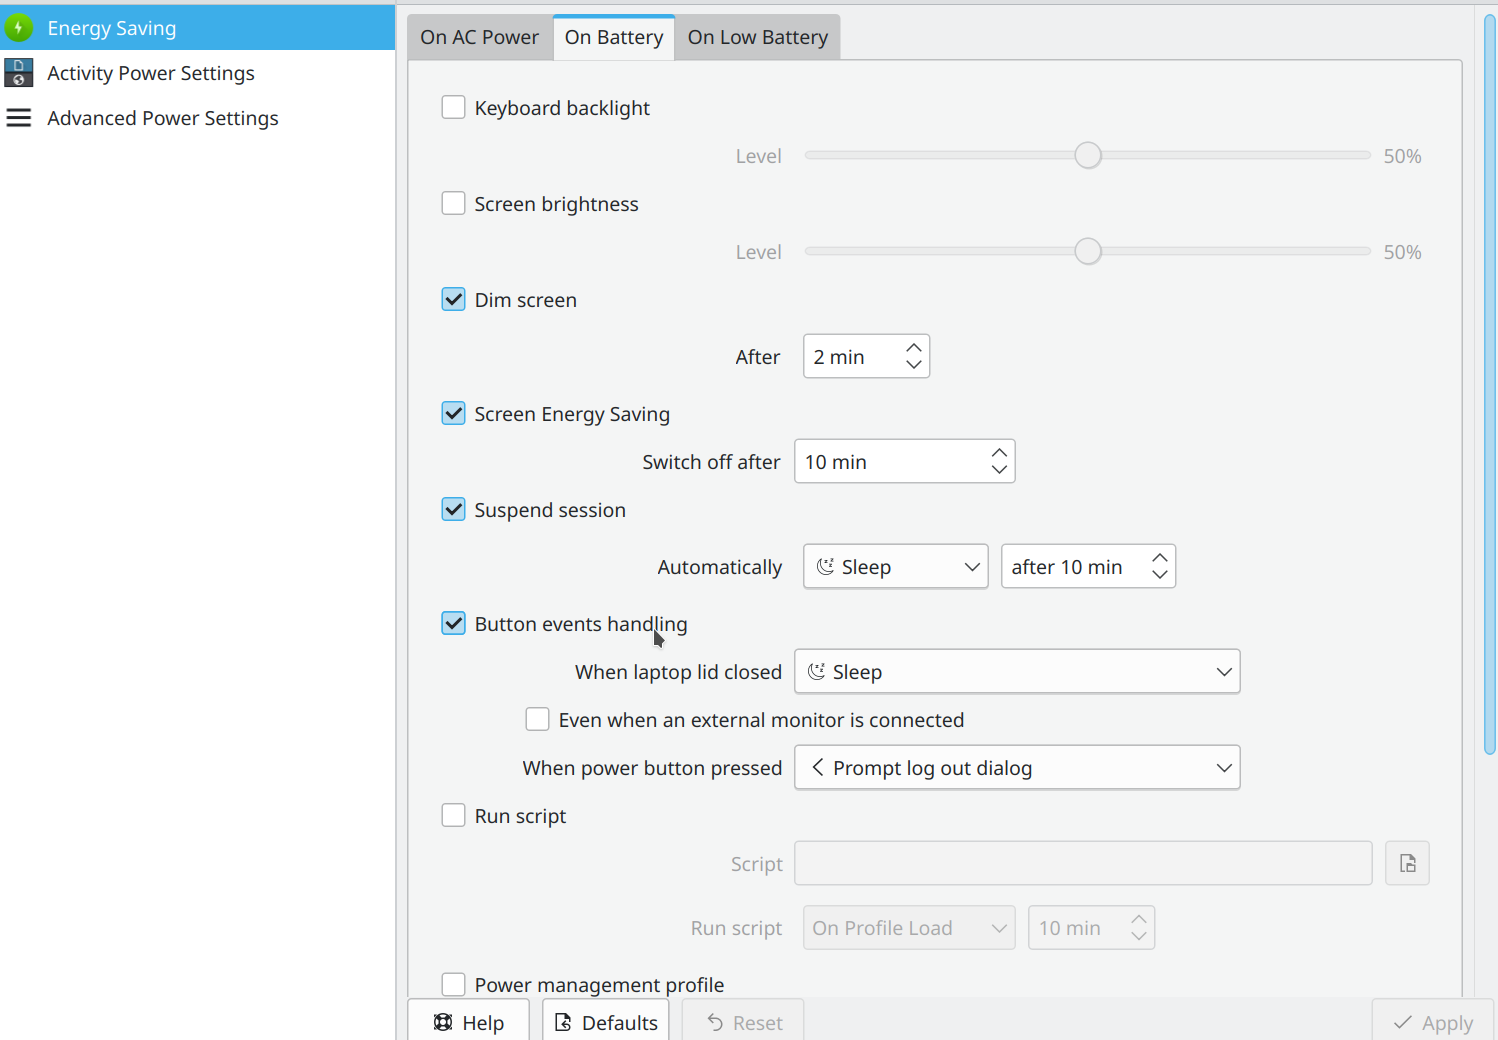Enable the Keyboard backlight checkbox
The height and width of the screenshot is (1040, 1498).
[x=453, y=107]
